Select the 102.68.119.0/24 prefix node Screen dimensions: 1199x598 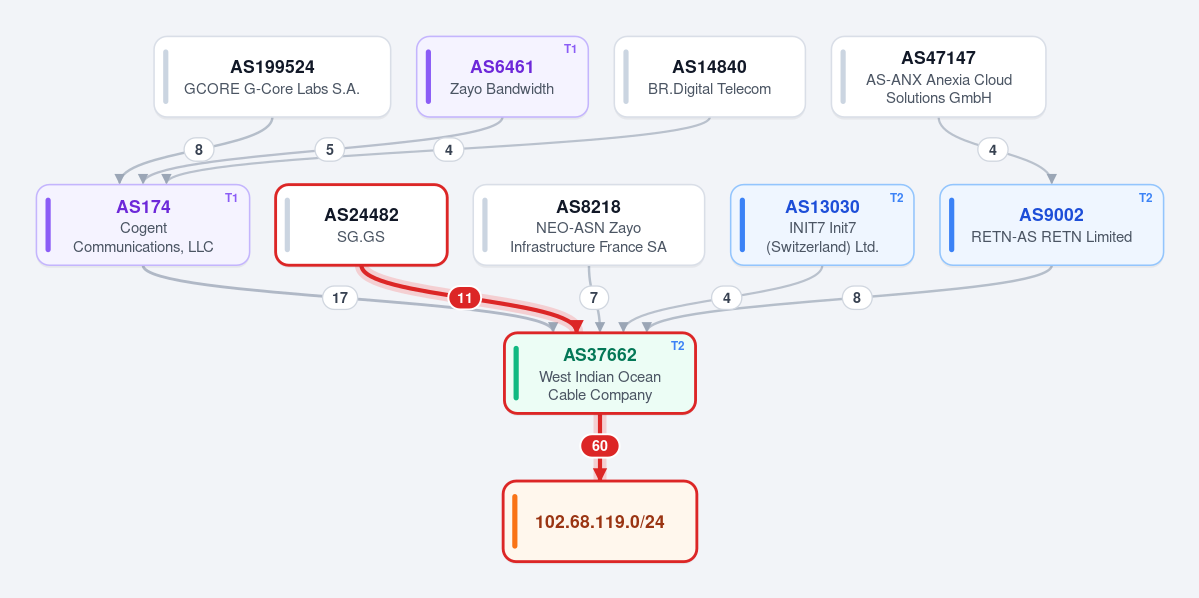point(600,522)
